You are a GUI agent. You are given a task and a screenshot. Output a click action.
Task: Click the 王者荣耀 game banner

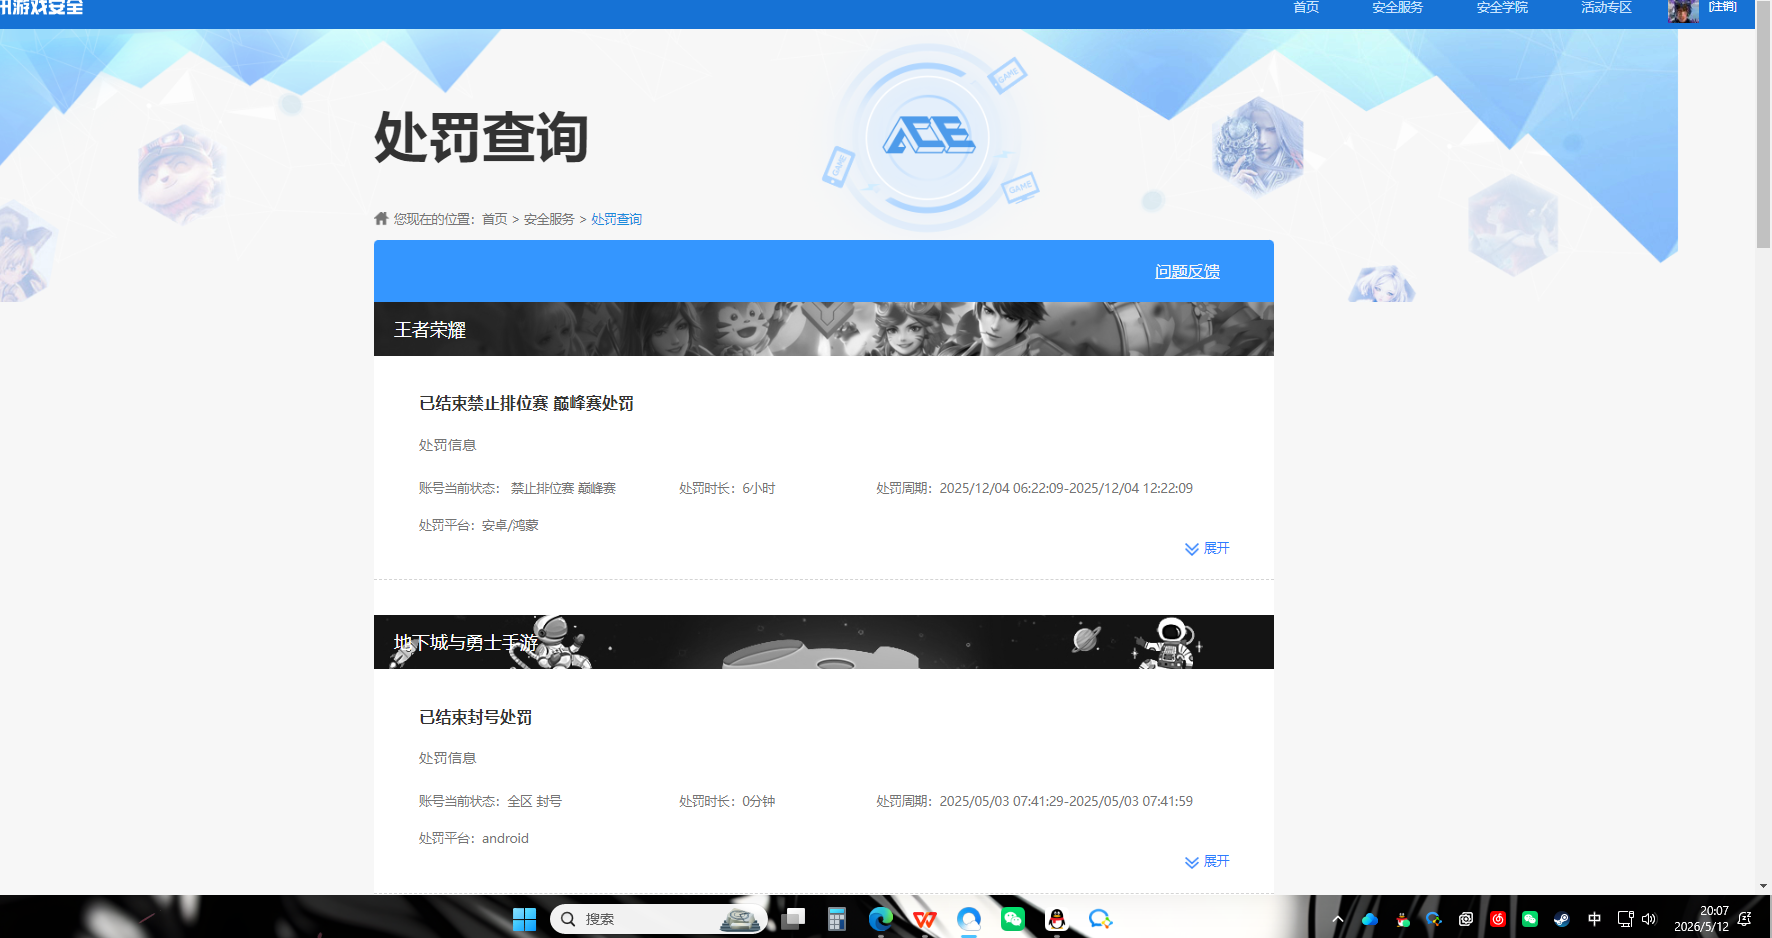click(824, 329)
